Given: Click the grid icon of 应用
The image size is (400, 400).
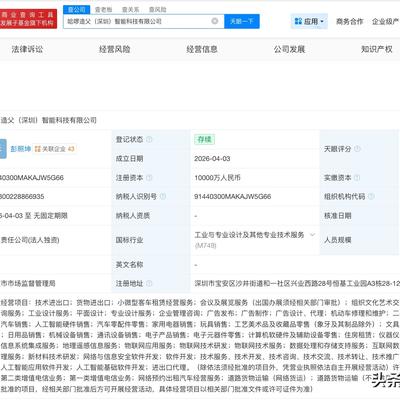Looking at the screenshot, I should [x=298, y=21].
